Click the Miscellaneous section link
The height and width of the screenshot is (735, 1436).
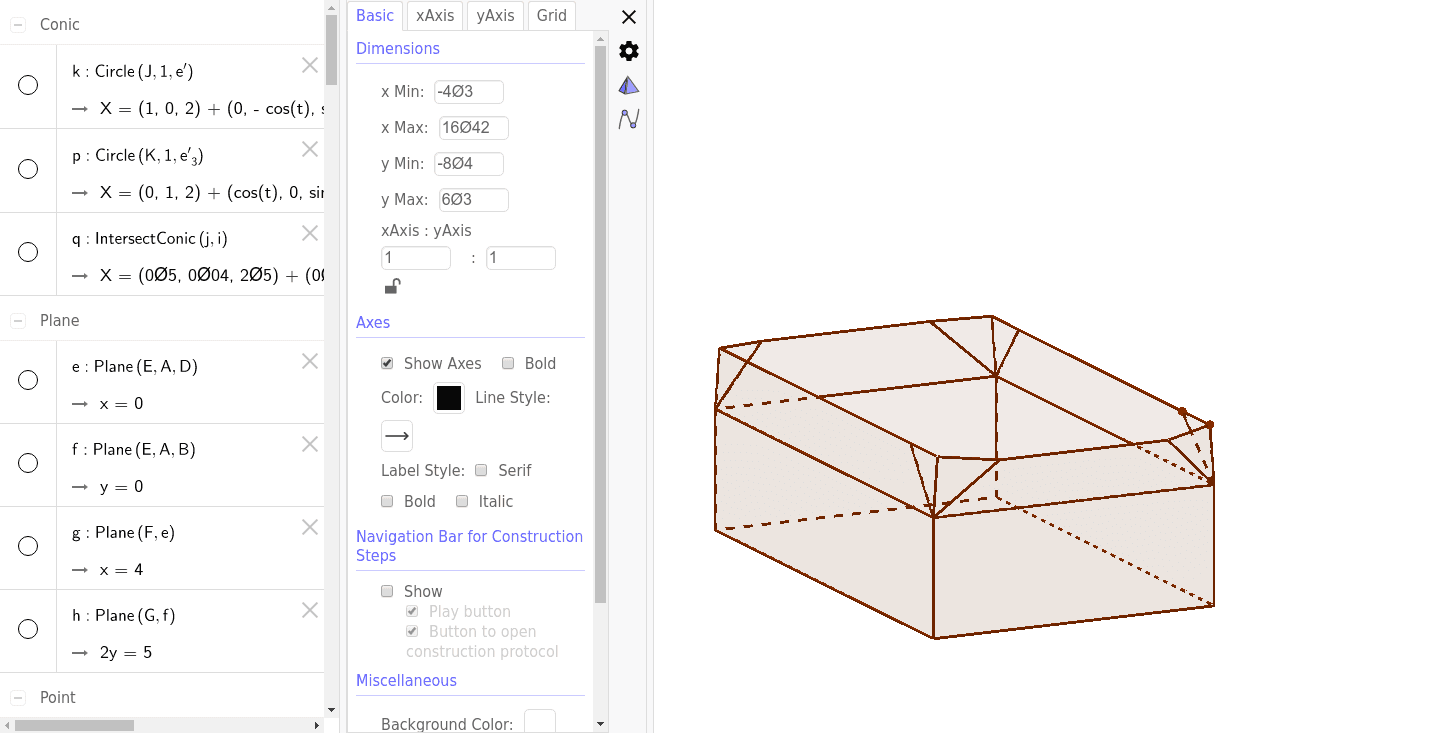point(406,680)
